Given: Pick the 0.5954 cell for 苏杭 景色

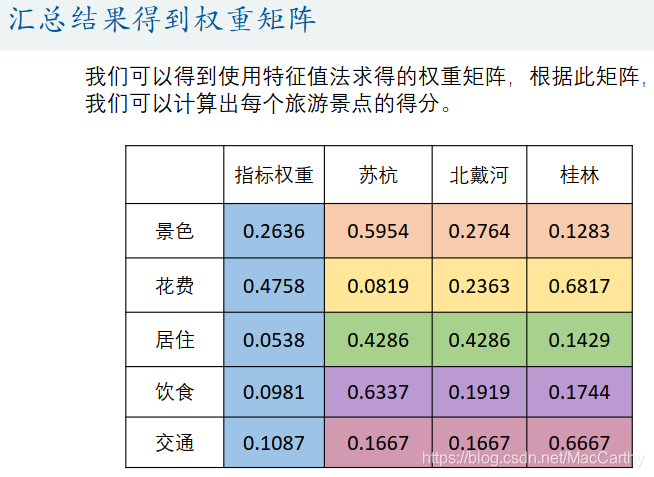Looking at the screenshot, I should 378,231.
